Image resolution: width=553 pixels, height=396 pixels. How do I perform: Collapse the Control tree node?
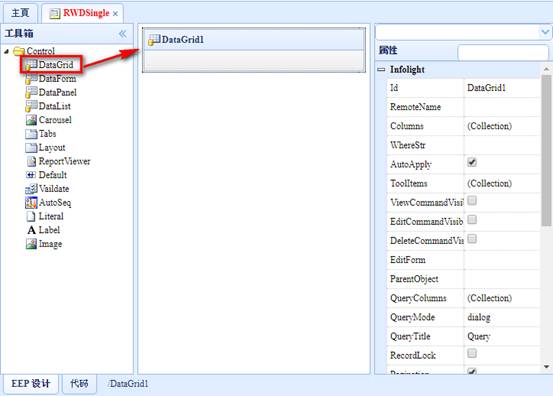(6, 51)
